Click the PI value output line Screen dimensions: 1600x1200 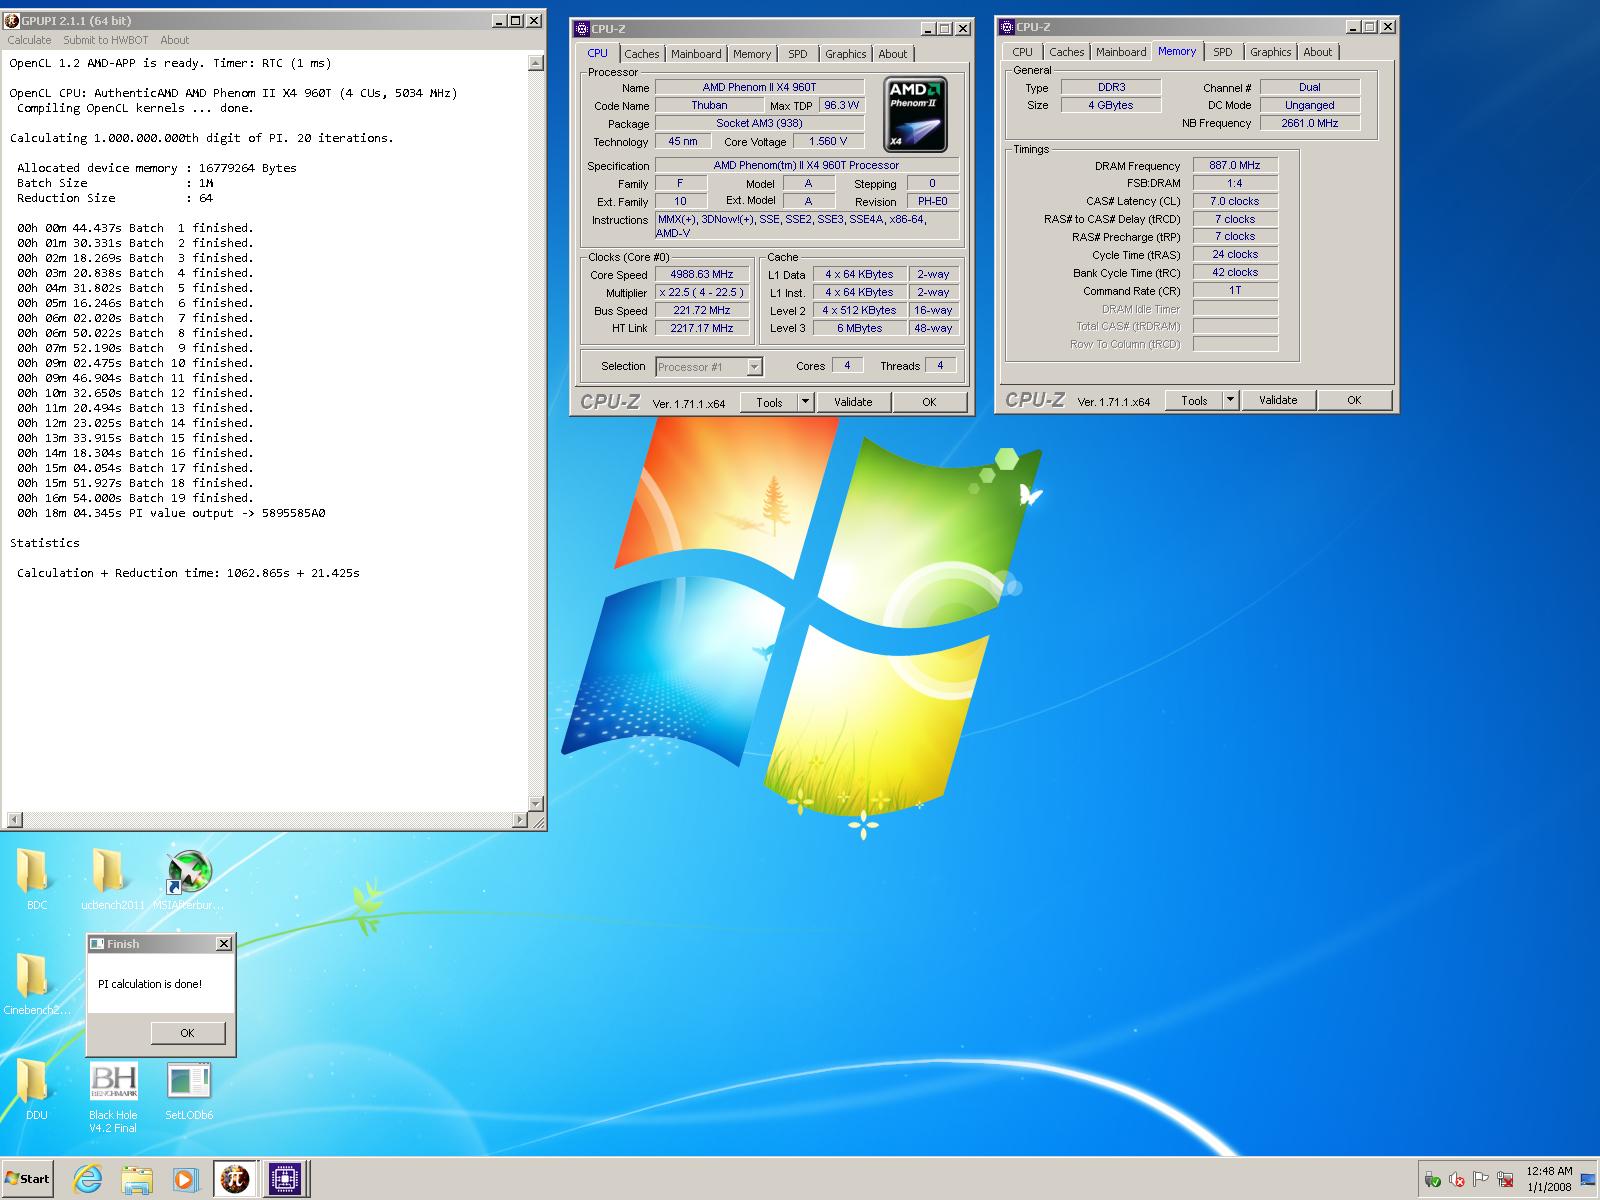[171, 513]
